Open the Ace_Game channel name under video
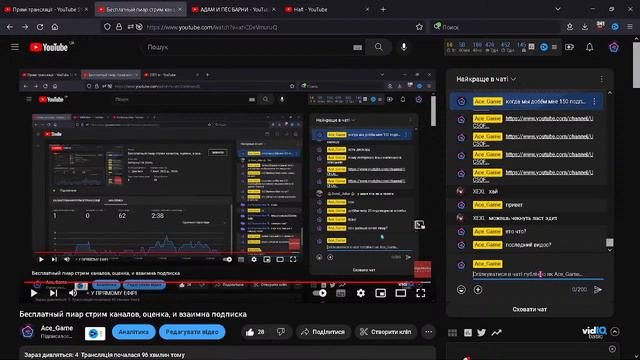 (x=57, y=328)
